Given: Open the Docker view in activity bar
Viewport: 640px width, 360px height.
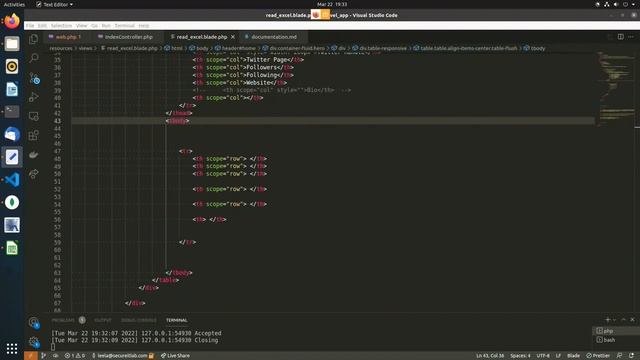Looking at the screenshot, I should point(33,155).
